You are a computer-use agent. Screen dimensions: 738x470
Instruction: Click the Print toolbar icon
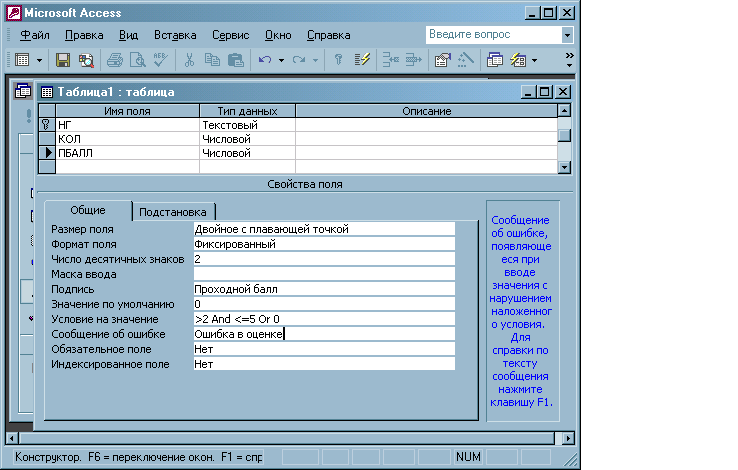pyautogui.click(x=114, y=60)
